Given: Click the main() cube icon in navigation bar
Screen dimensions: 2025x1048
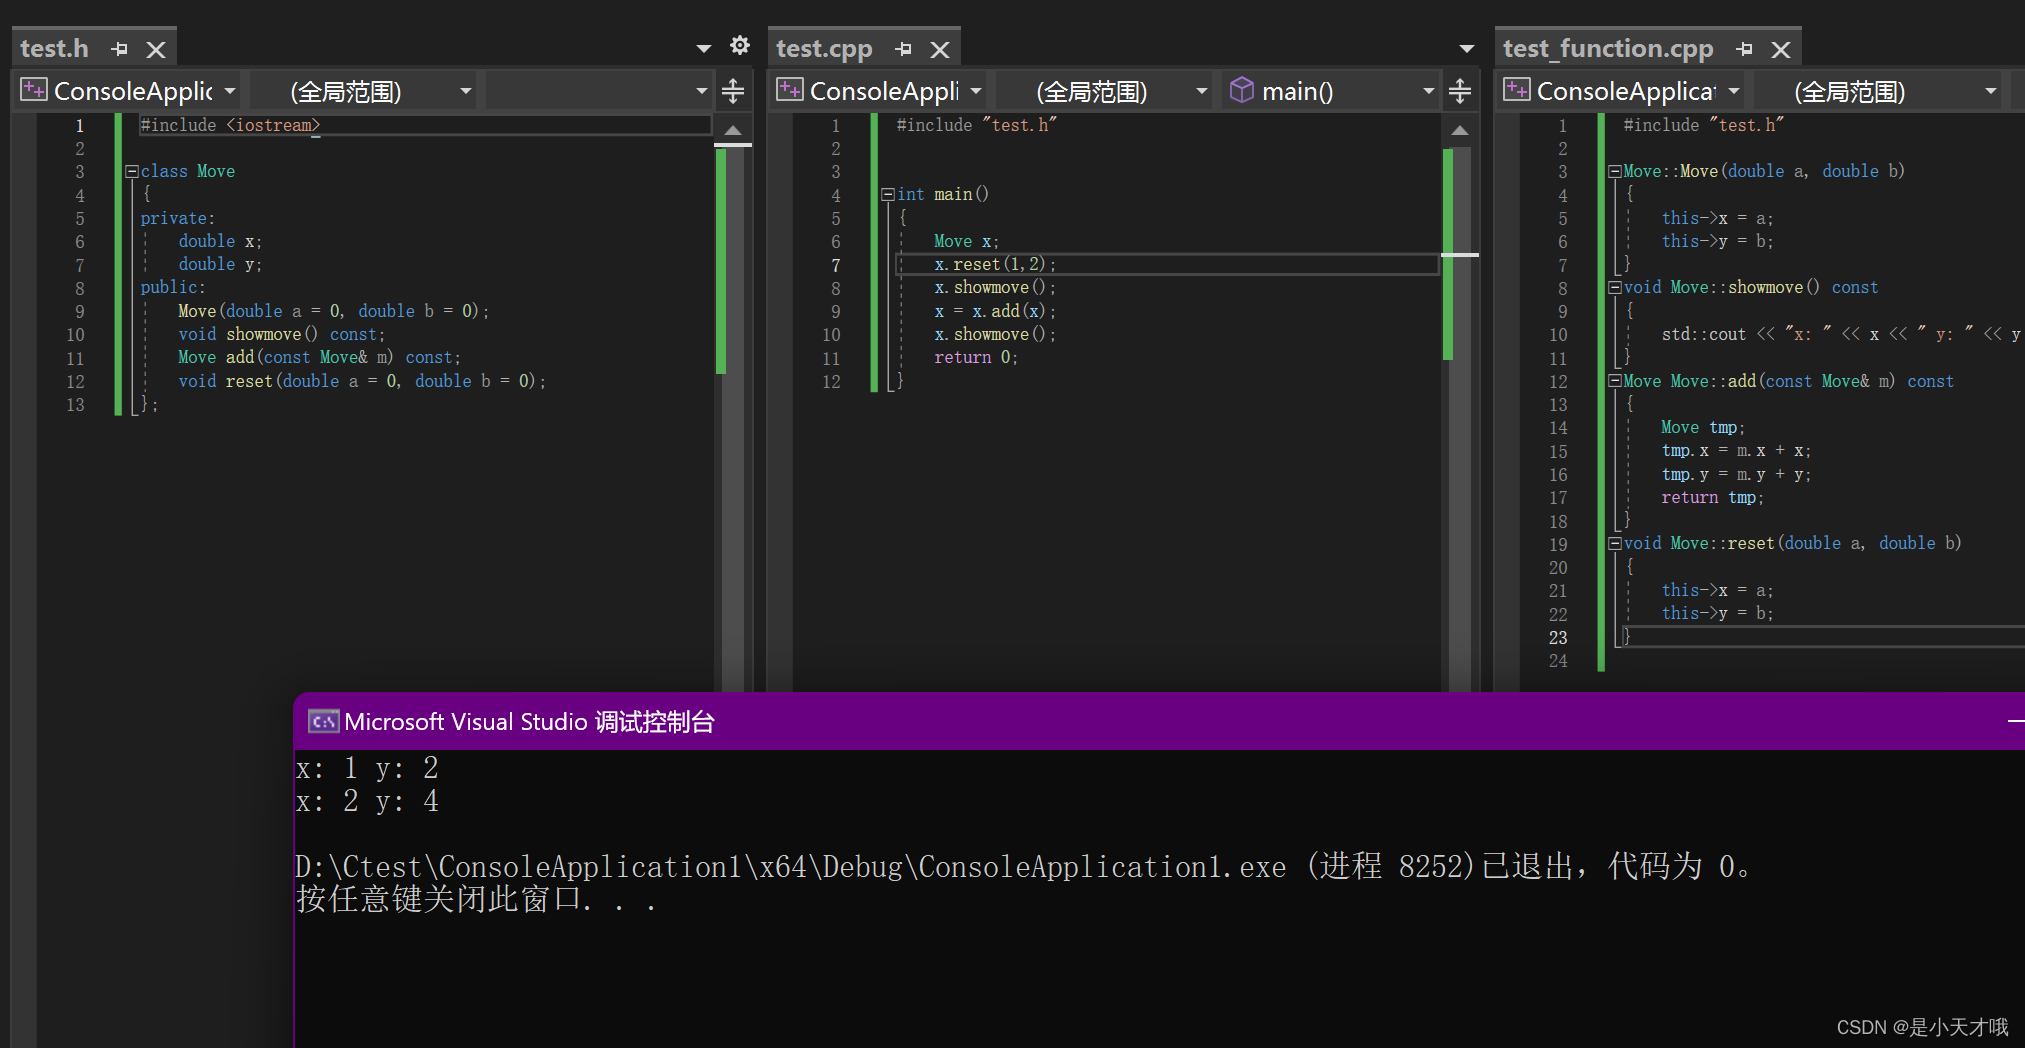Looking at the screenshot, I should pos(1243,90).
